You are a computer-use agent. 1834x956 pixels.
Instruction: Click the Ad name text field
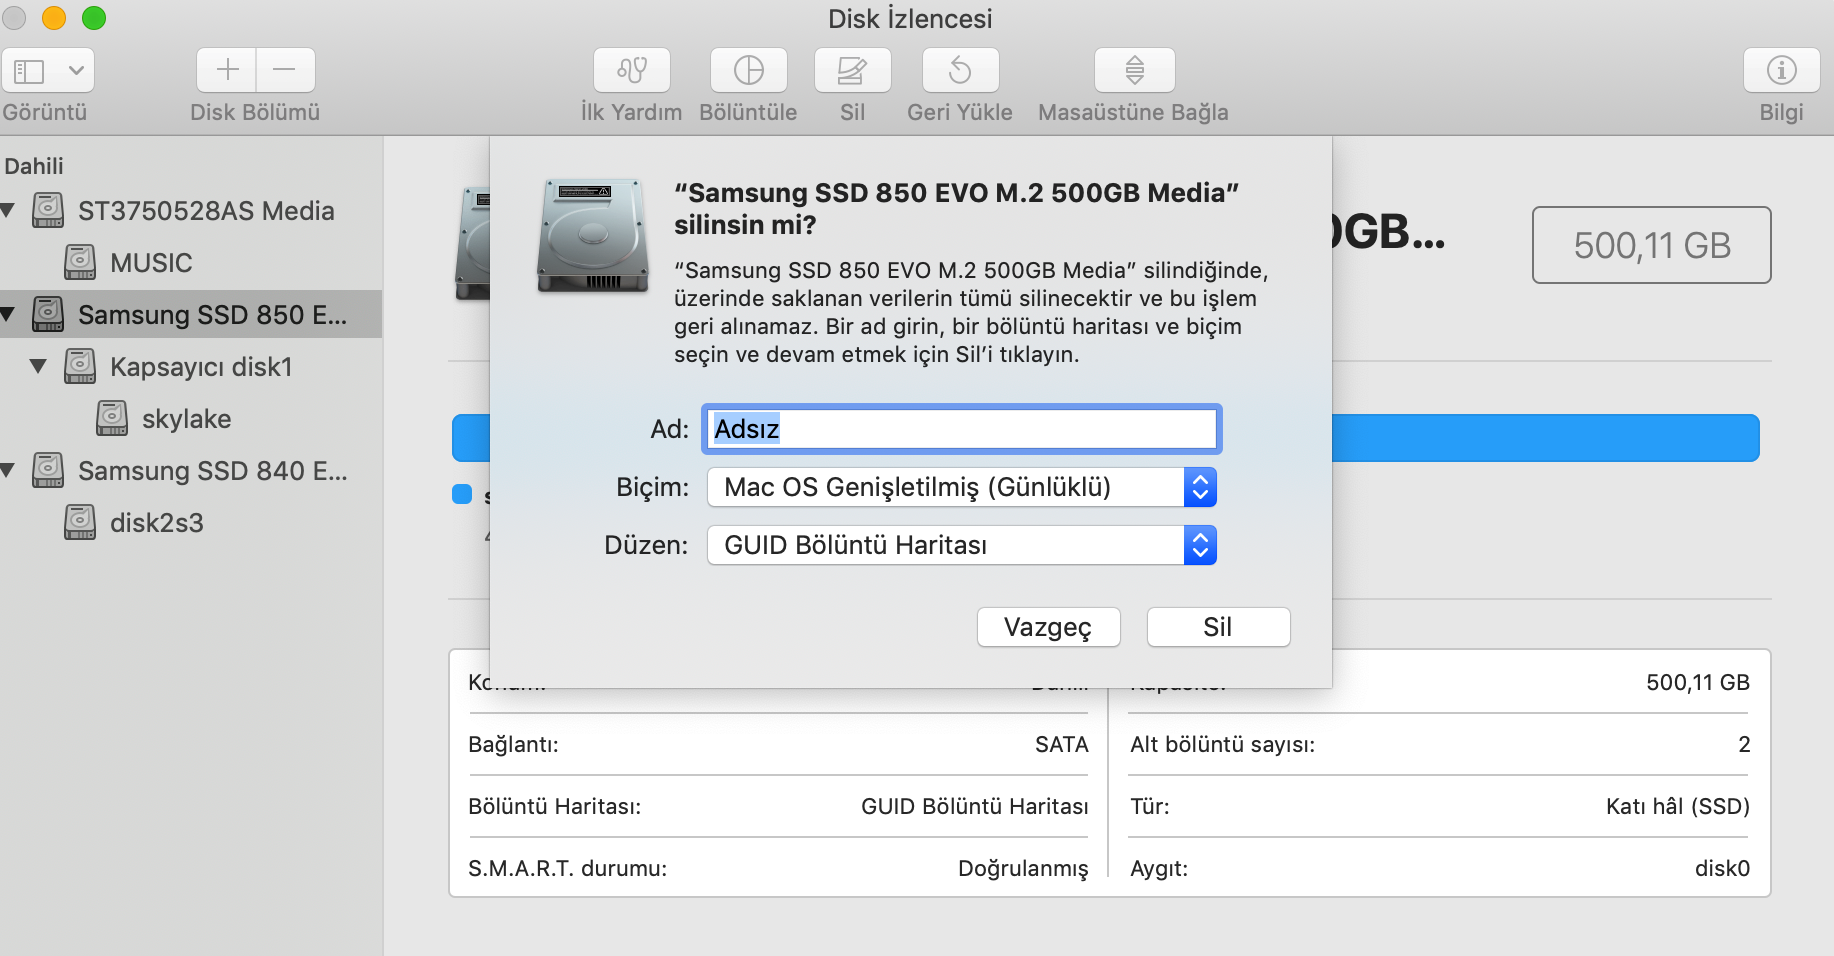[961, 429]
